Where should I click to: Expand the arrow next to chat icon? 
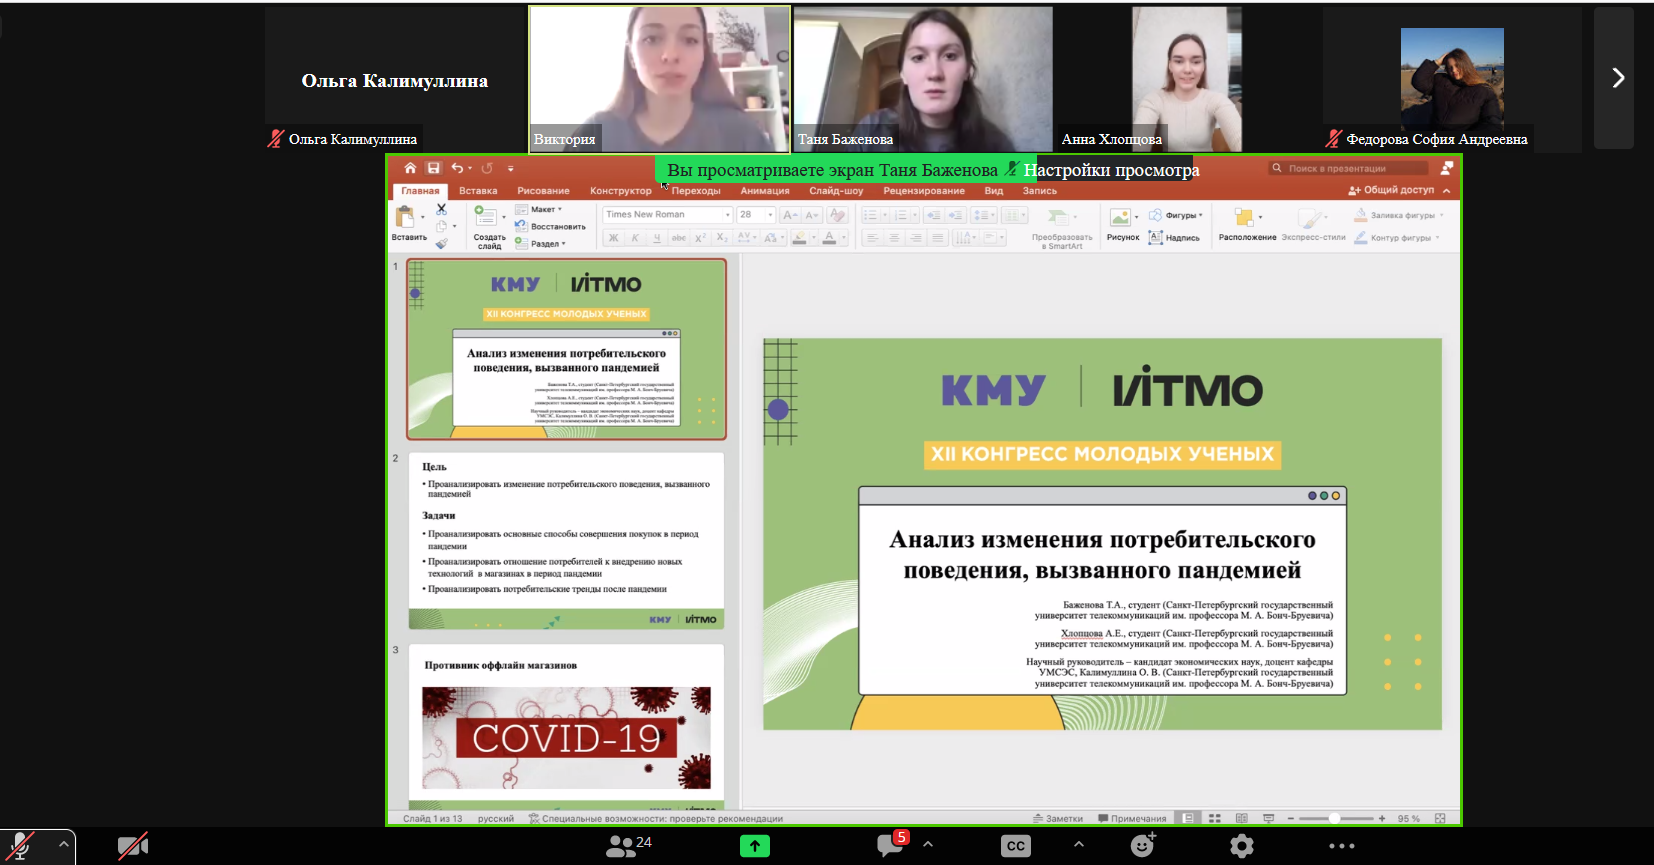(928, 844)
